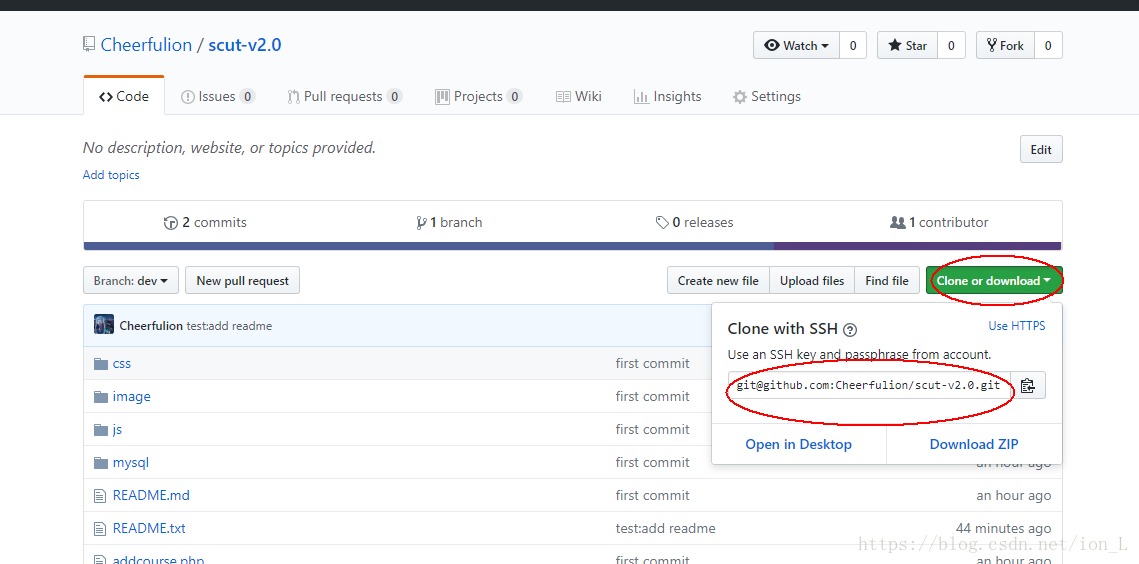
Task: View the 2 commits link
Action: click(206, 222)
